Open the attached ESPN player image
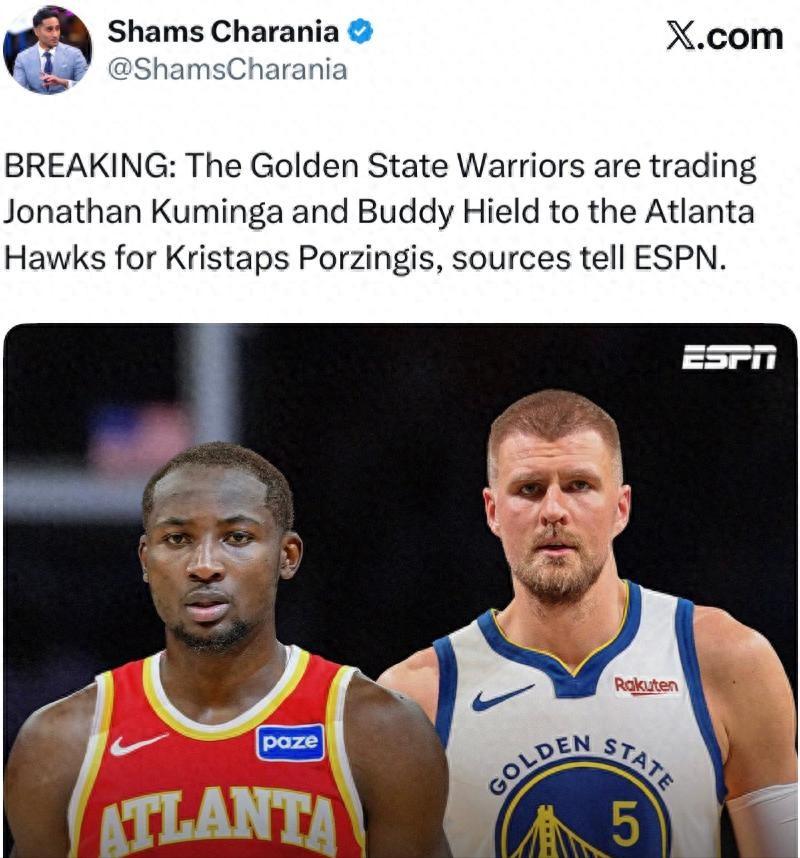 400,590
